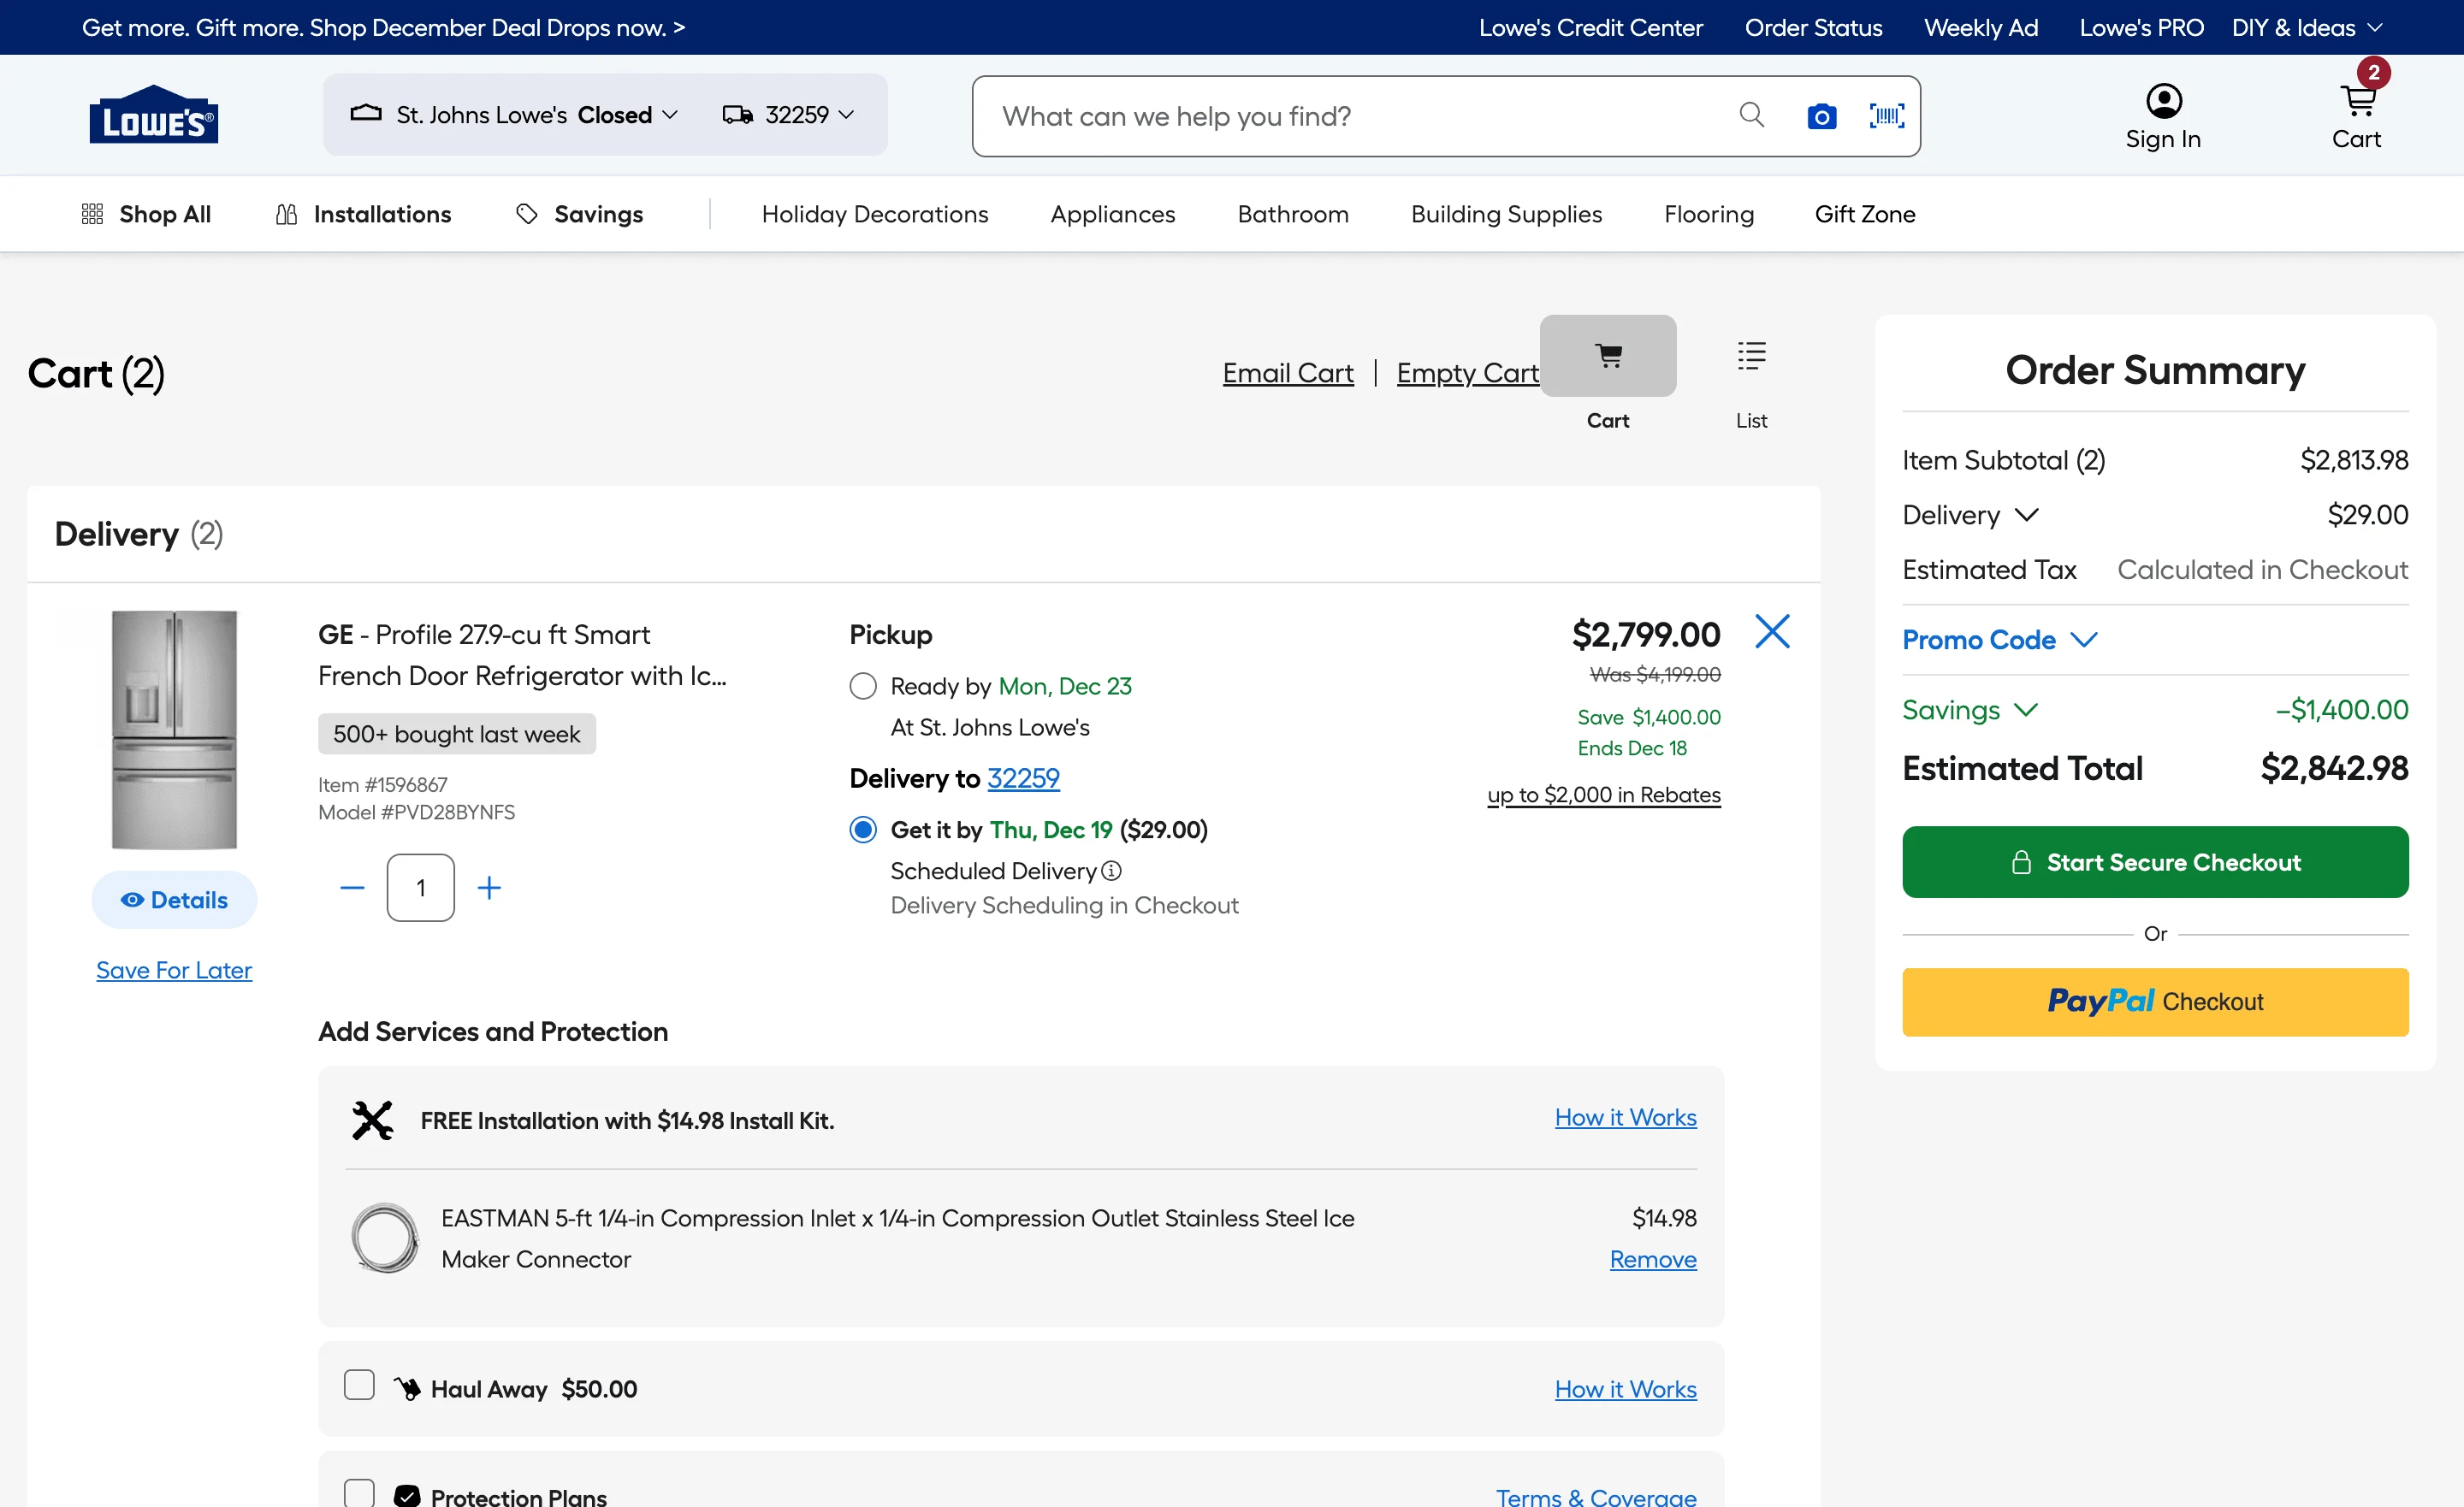Check the Protection Plans box
Image resolution: width=2464 pixels, height=1507 pixels.
[x=359, y=1493]
